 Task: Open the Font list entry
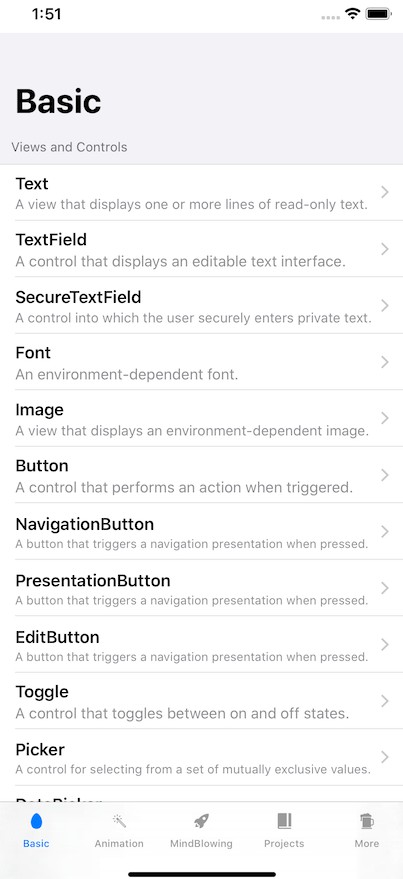[201, 362]
